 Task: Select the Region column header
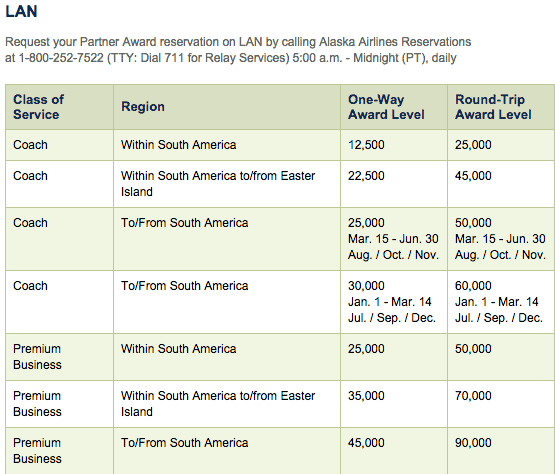(x=143, y=107)
